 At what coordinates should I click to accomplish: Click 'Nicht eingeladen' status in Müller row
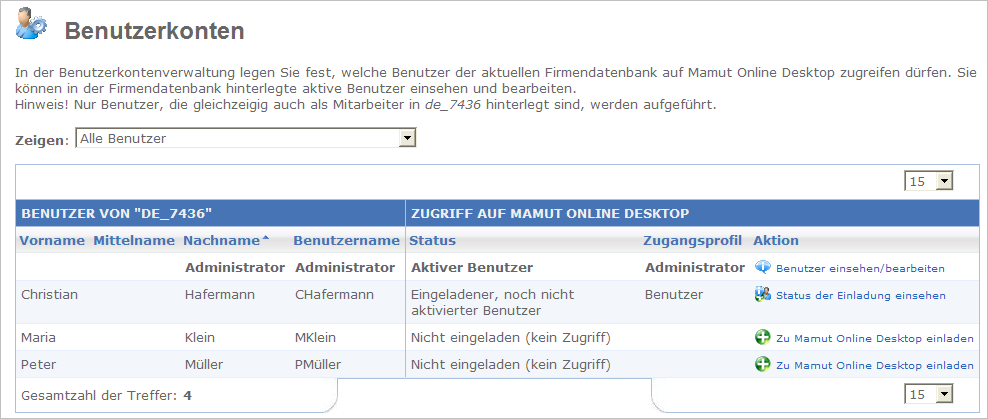click(510, 364)
